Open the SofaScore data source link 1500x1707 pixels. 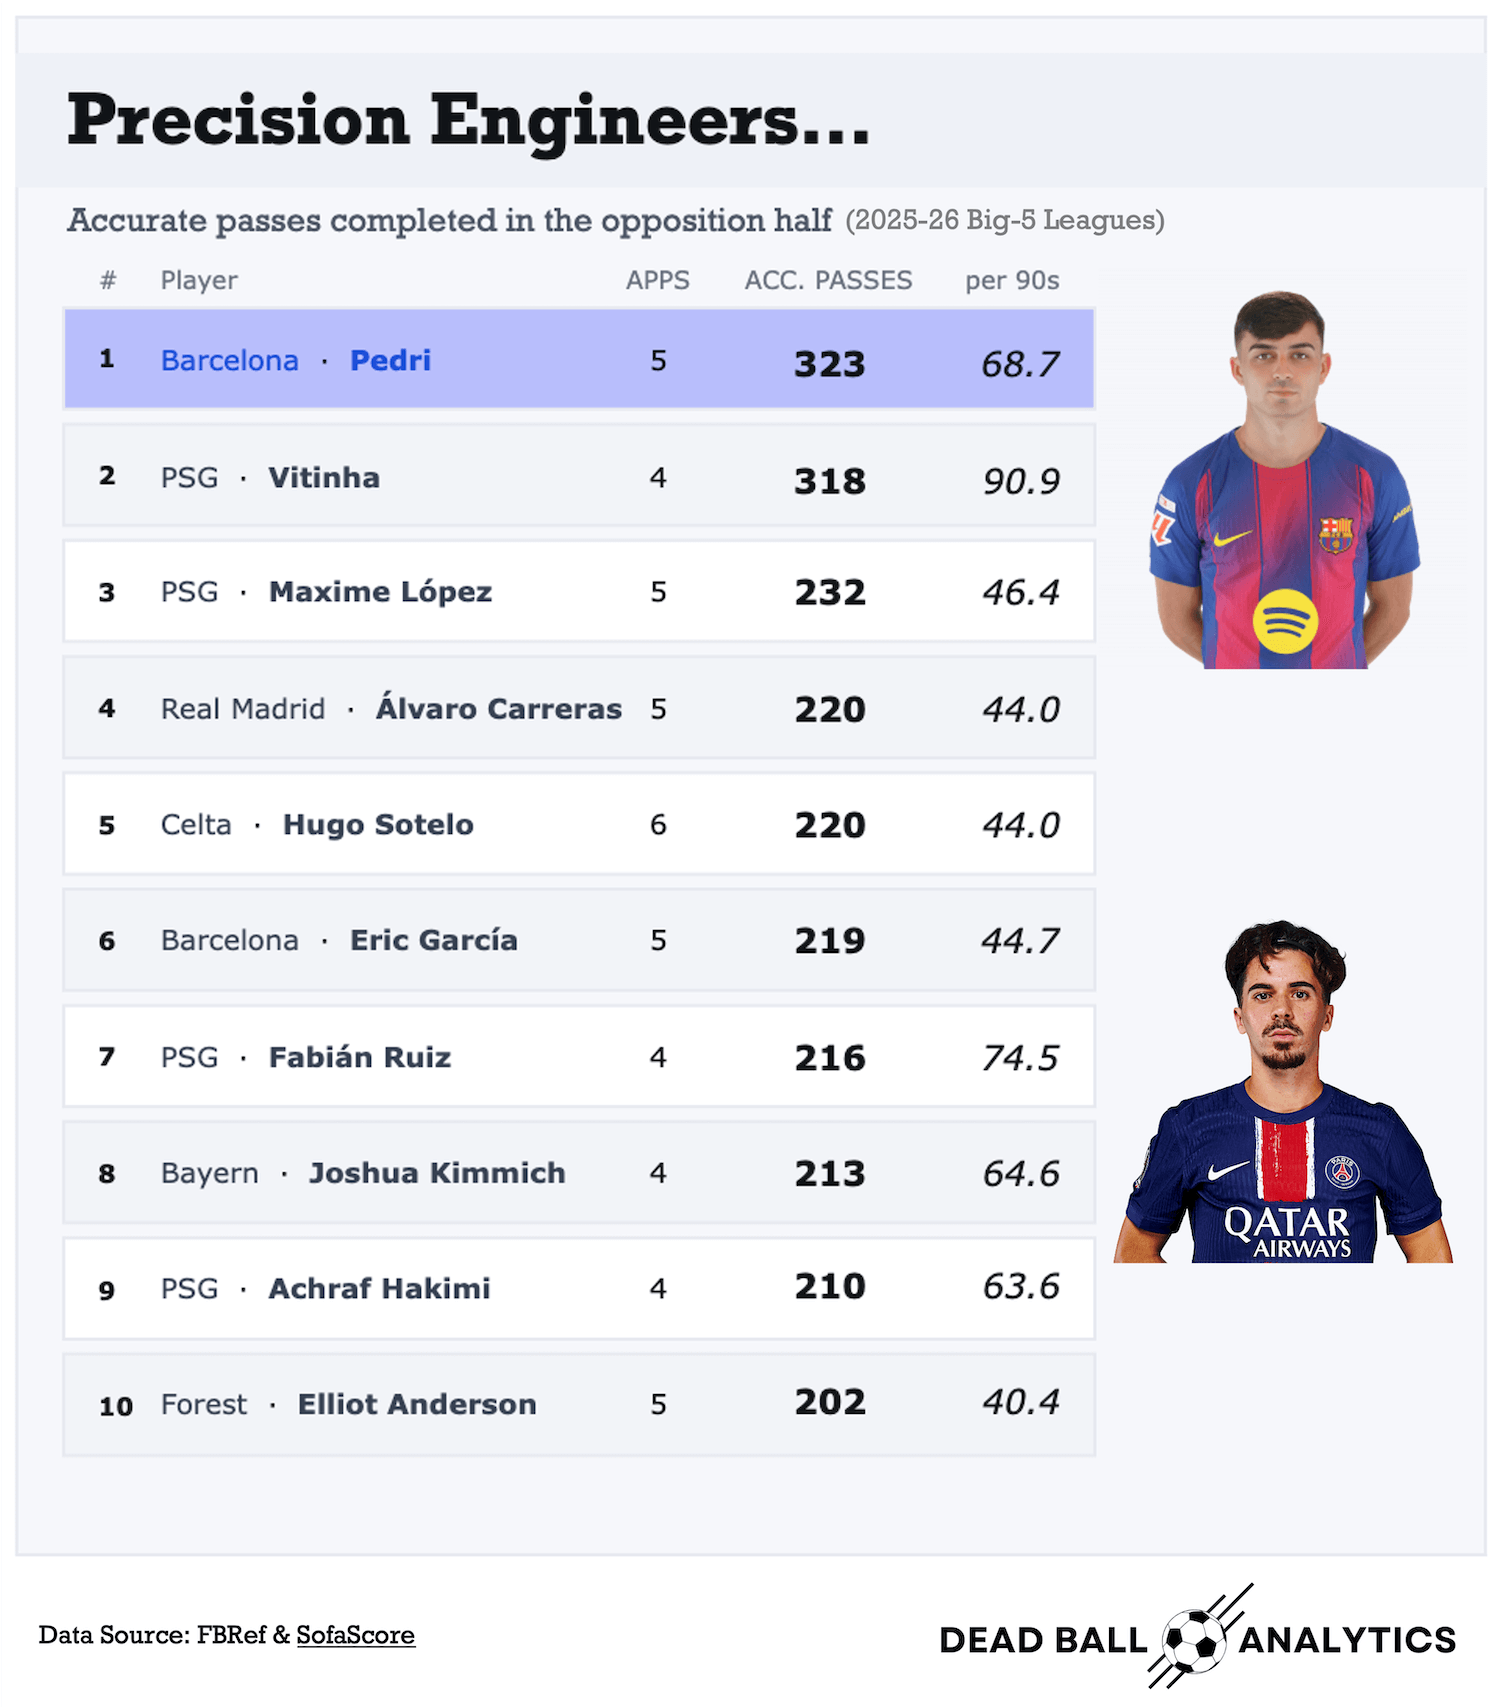pos(355,1635)
